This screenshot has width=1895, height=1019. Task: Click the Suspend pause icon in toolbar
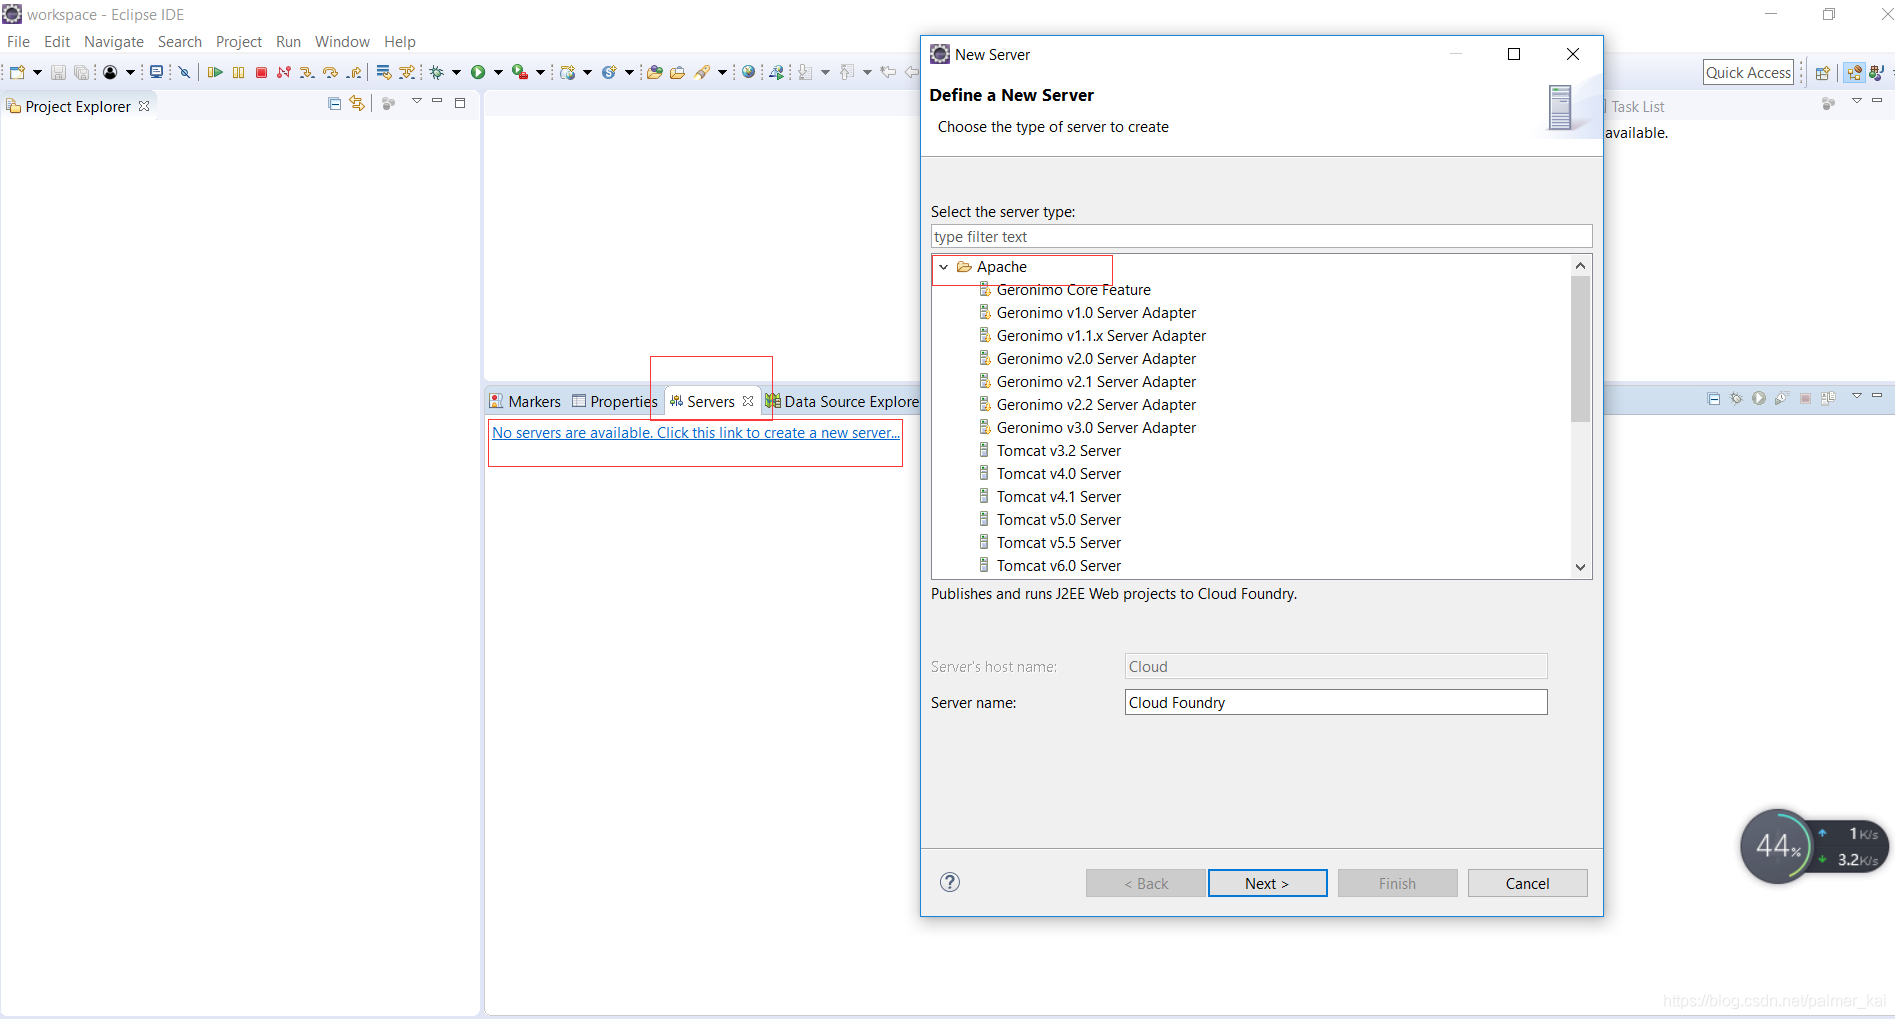[x=238, y=72]
